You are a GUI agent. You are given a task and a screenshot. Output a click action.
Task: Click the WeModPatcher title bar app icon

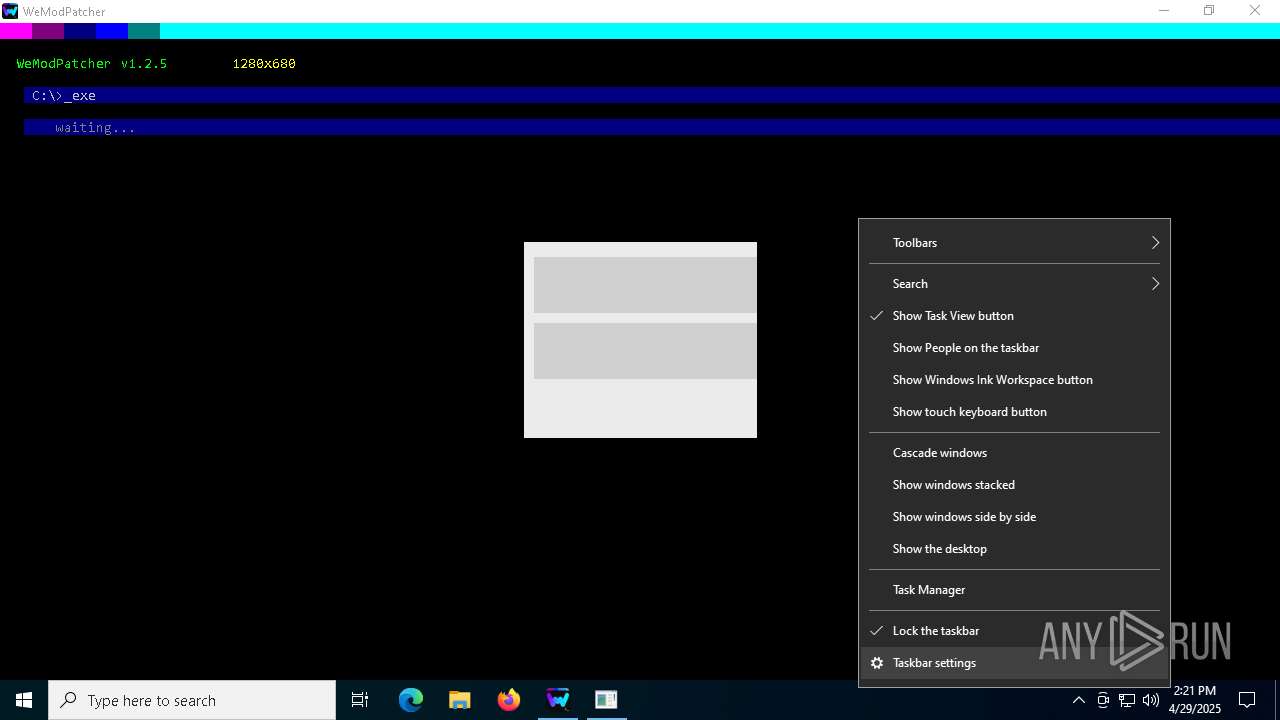[x=10, y=11]
